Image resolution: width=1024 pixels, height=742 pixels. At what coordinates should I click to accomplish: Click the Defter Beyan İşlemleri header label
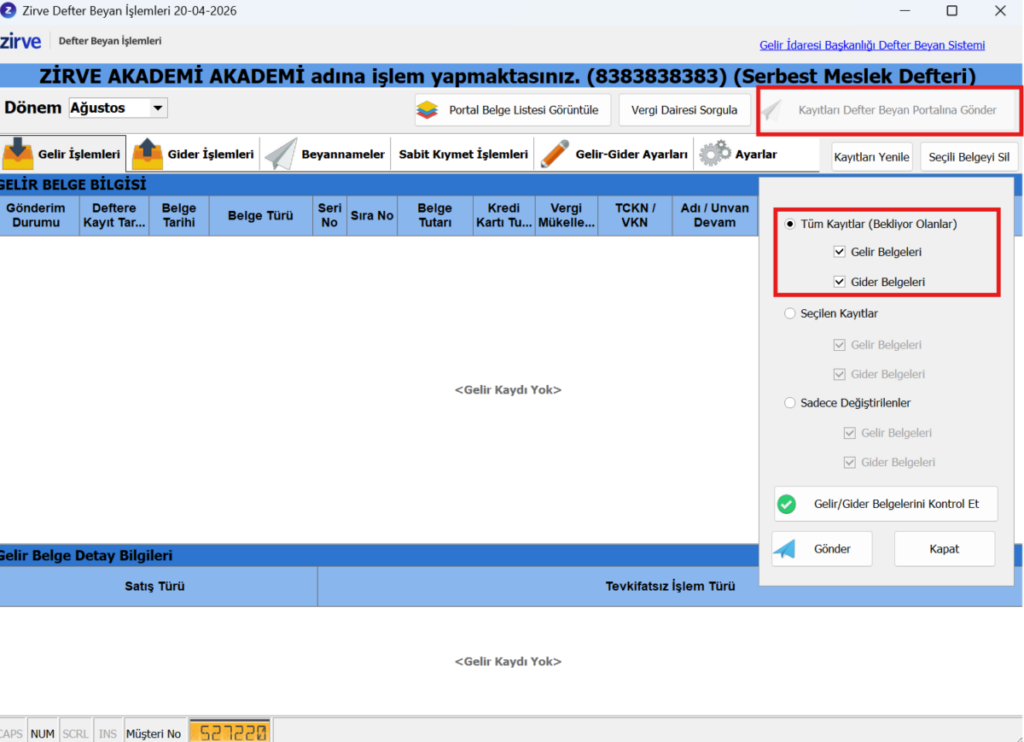110,40
